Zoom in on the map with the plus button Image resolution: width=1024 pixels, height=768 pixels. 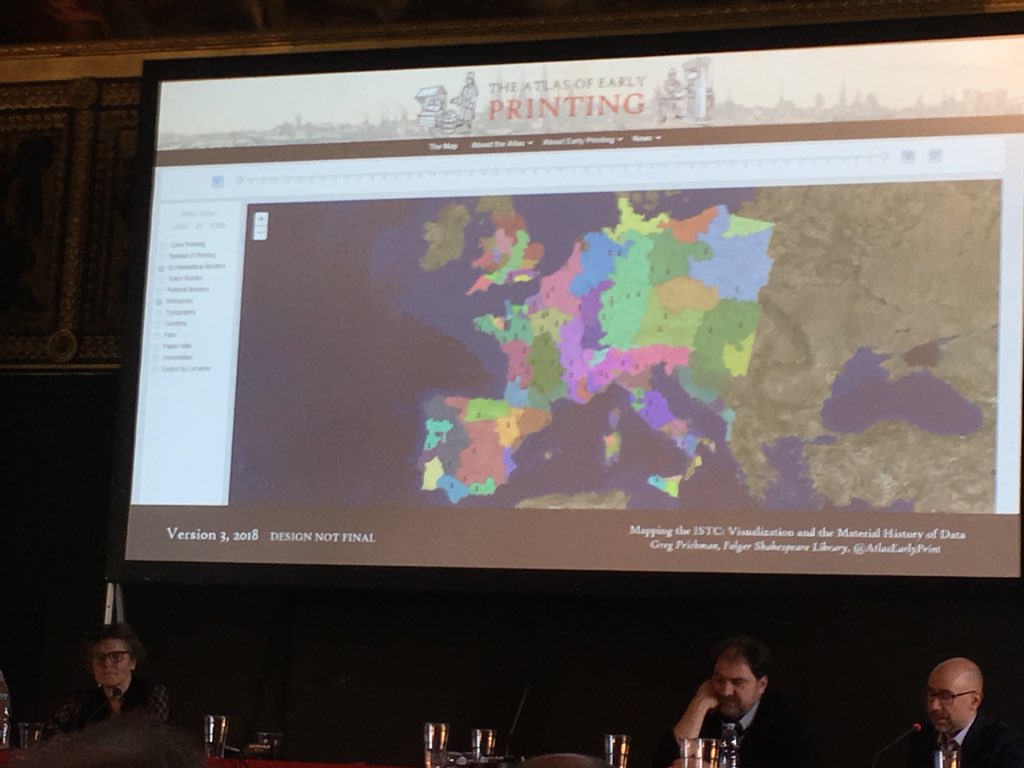coord(261,219)
